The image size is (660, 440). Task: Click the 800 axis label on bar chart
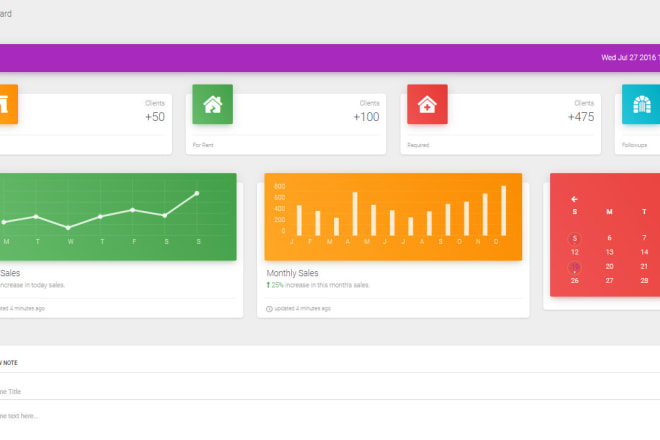point(279,187)
